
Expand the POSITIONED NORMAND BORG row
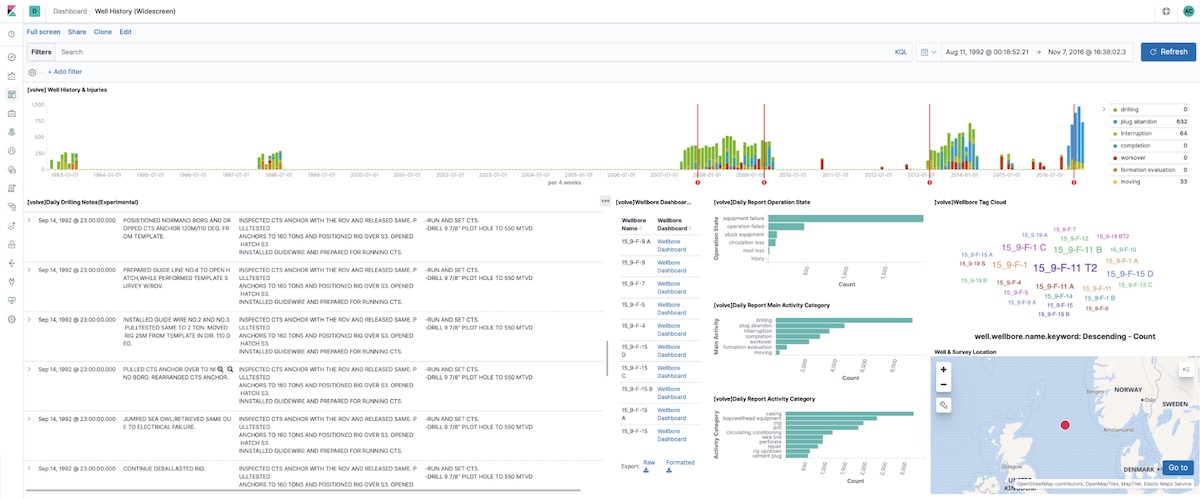click(30, 220)
